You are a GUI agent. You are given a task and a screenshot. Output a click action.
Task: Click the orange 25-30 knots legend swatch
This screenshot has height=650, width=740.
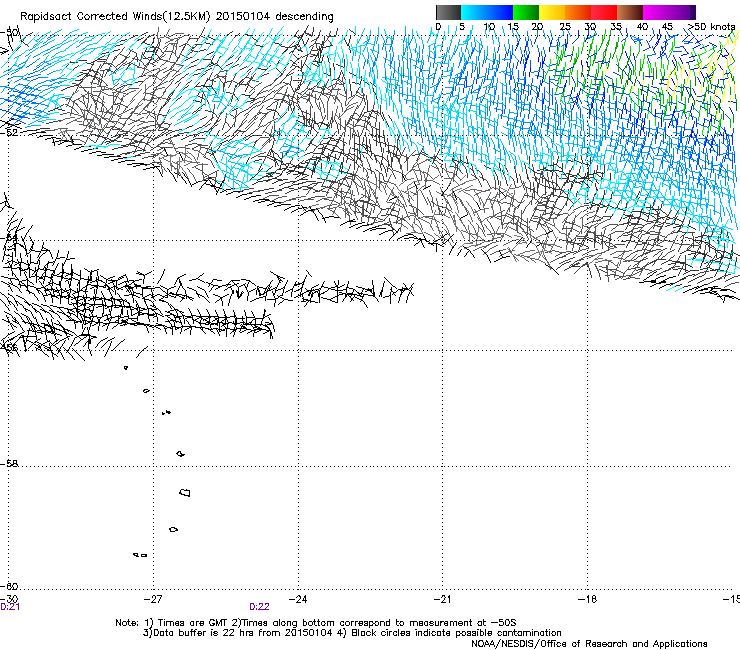578,12
